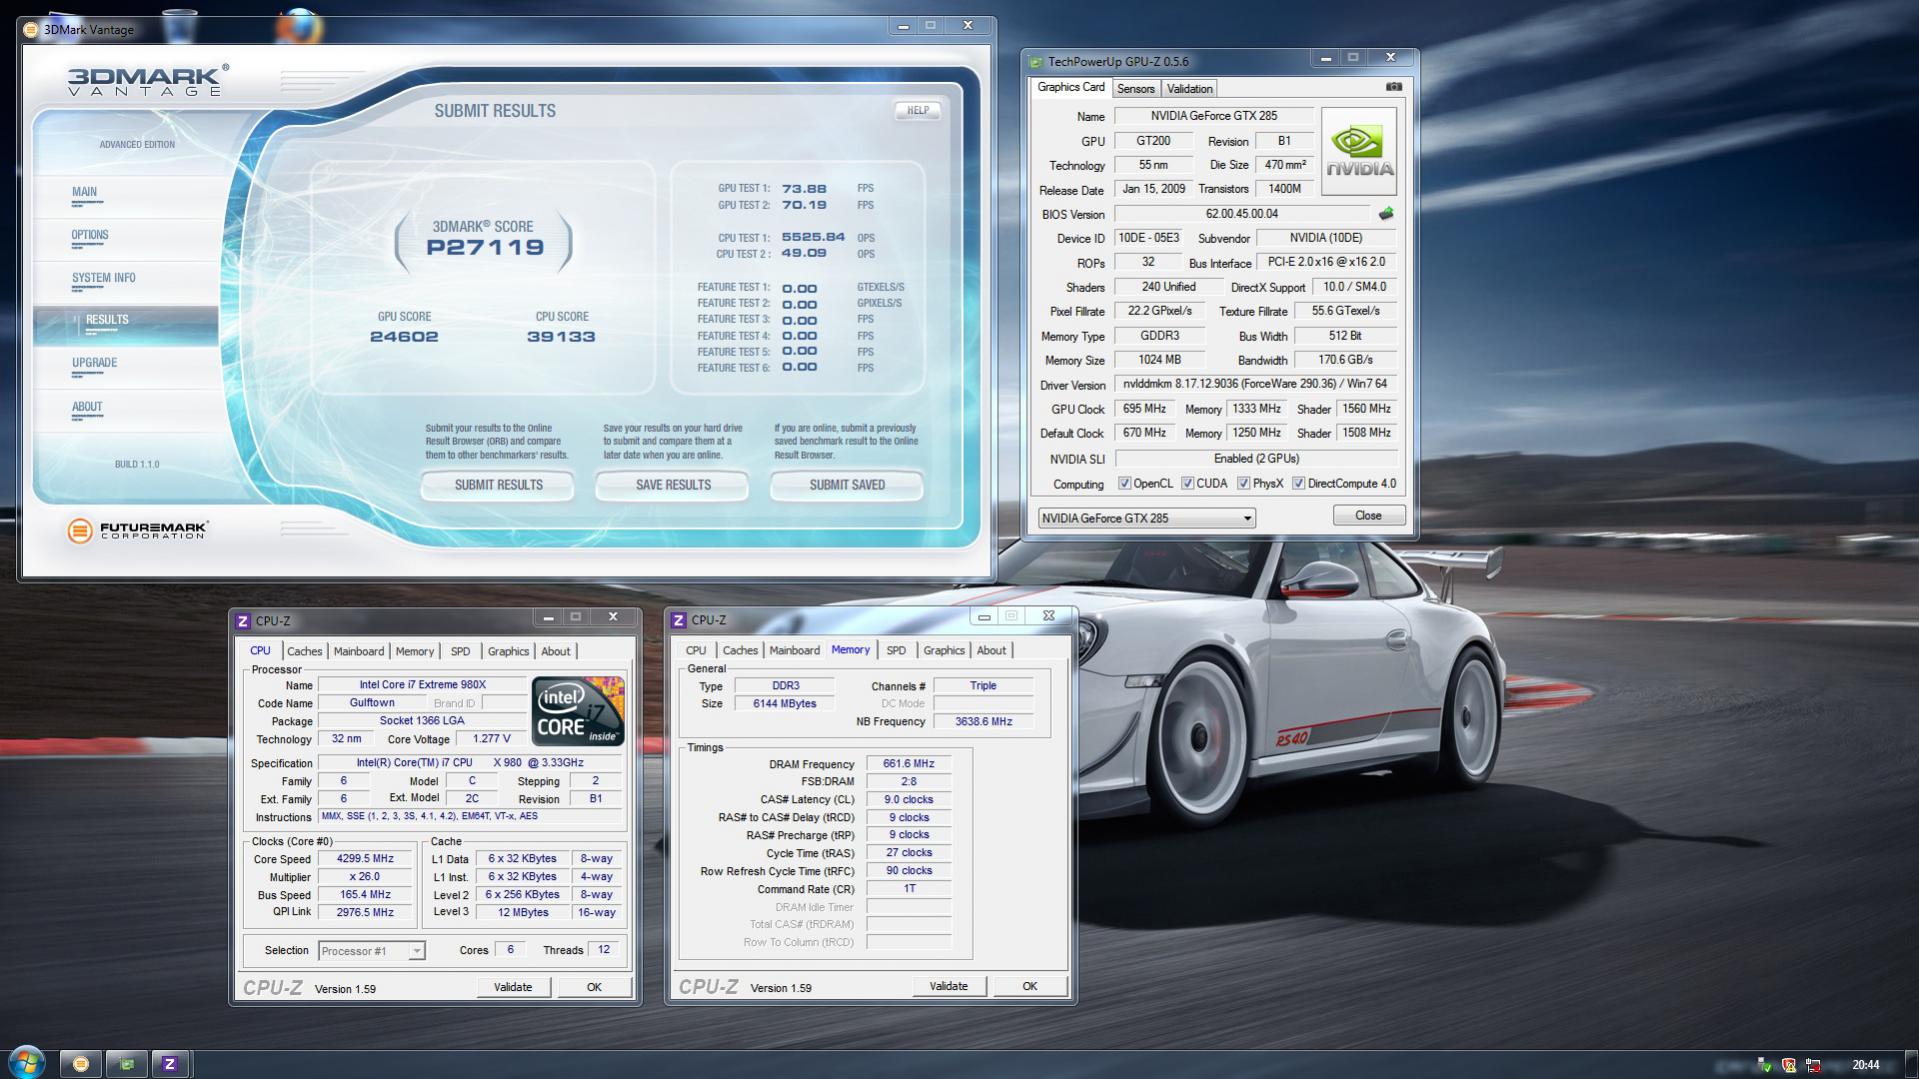
Task: Click the Futuremark Corporation logo
Action: [137, 530]
